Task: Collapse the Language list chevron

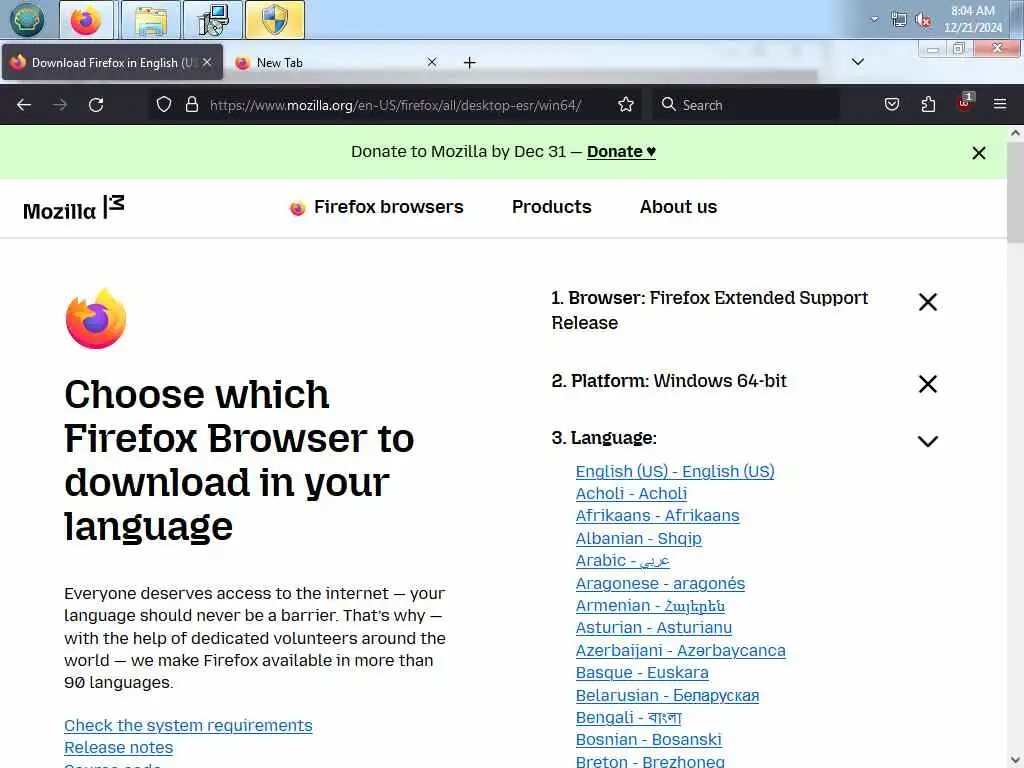Action: pos(927,441)
